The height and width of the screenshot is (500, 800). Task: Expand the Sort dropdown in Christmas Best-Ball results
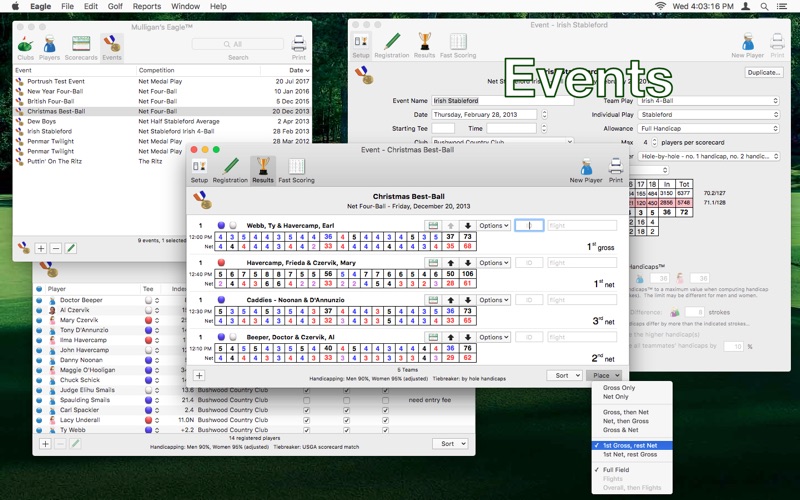[x=564, y=376]
